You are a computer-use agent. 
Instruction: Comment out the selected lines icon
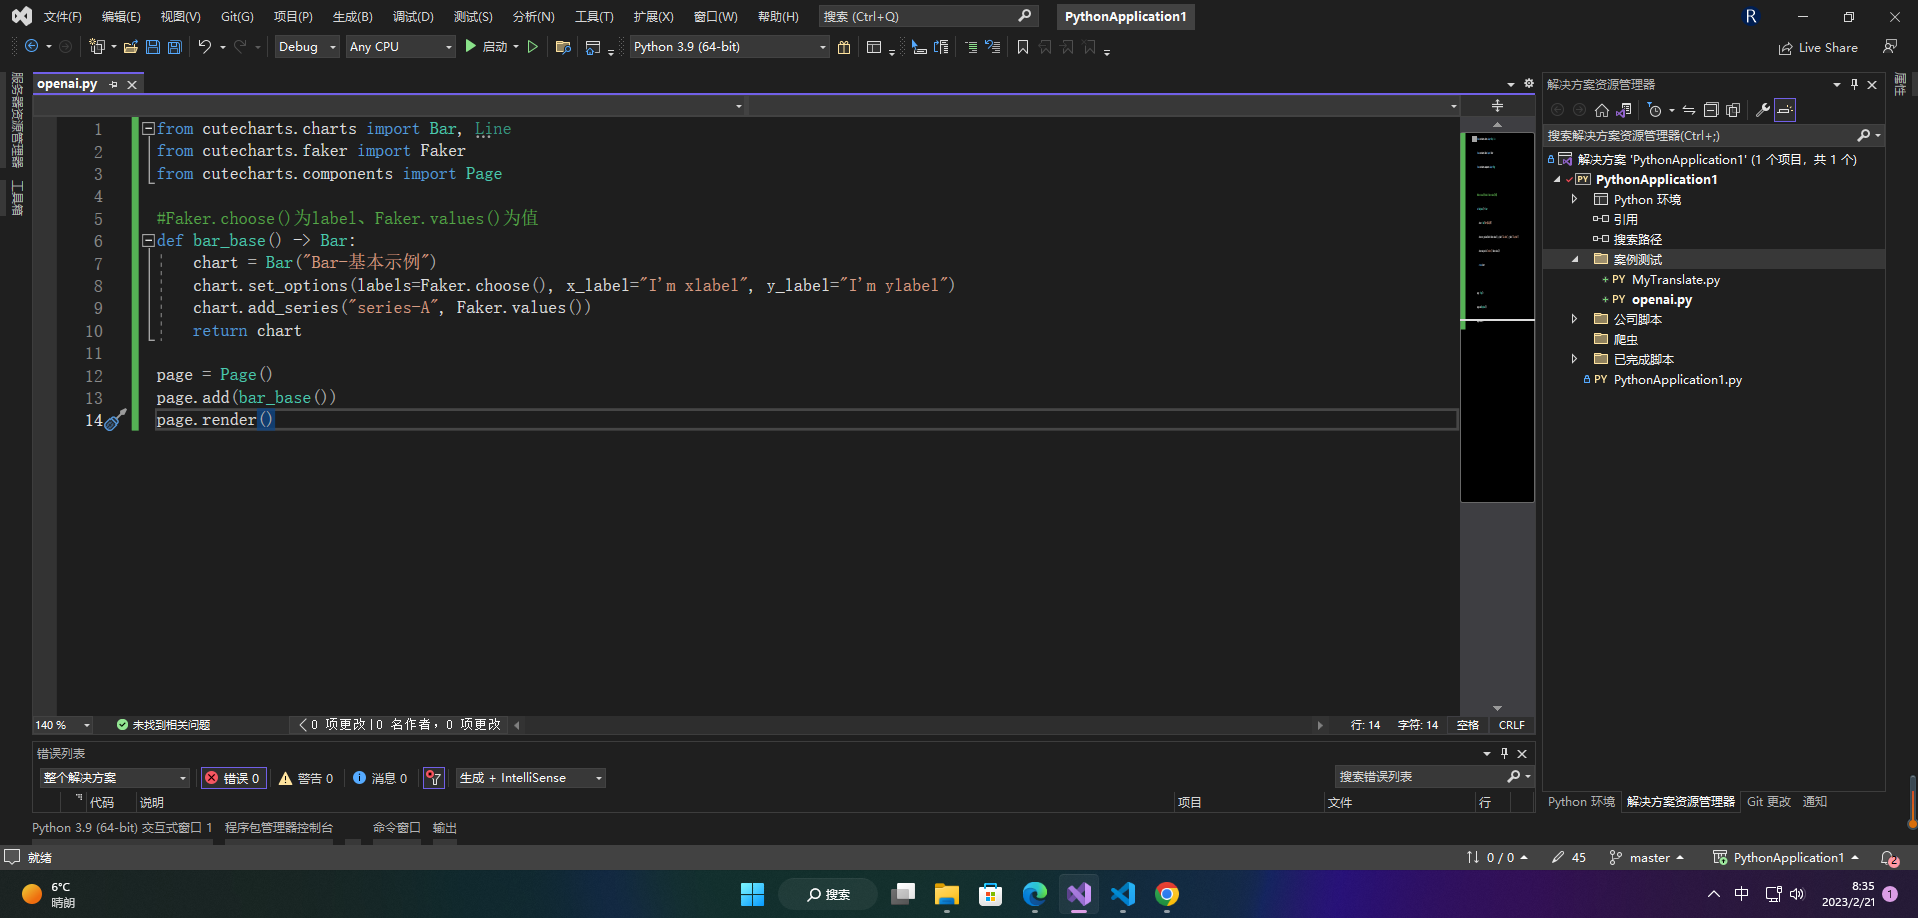[970, 47]
